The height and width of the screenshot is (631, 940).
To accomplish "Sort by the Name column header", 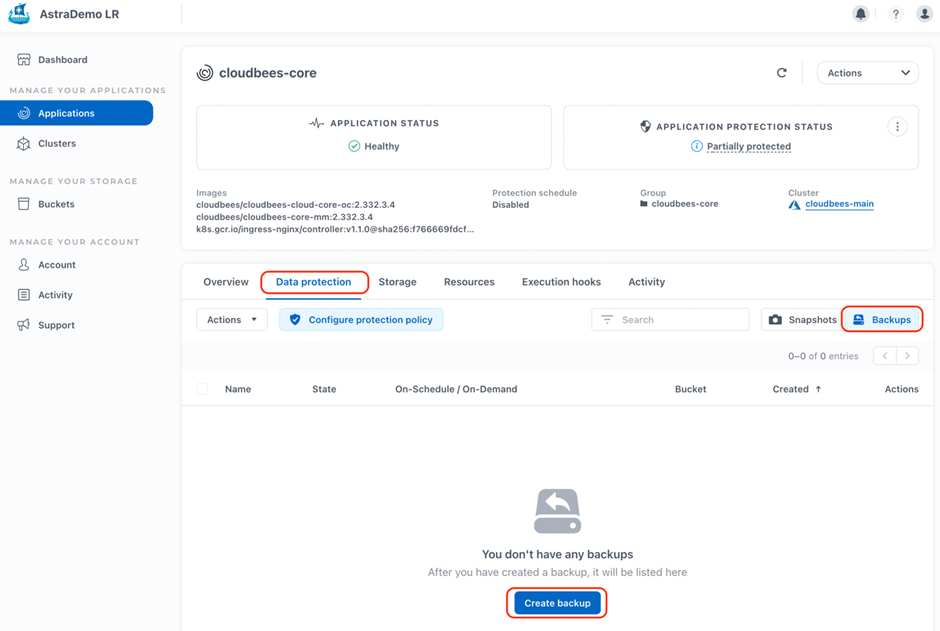I will point(238,389).
